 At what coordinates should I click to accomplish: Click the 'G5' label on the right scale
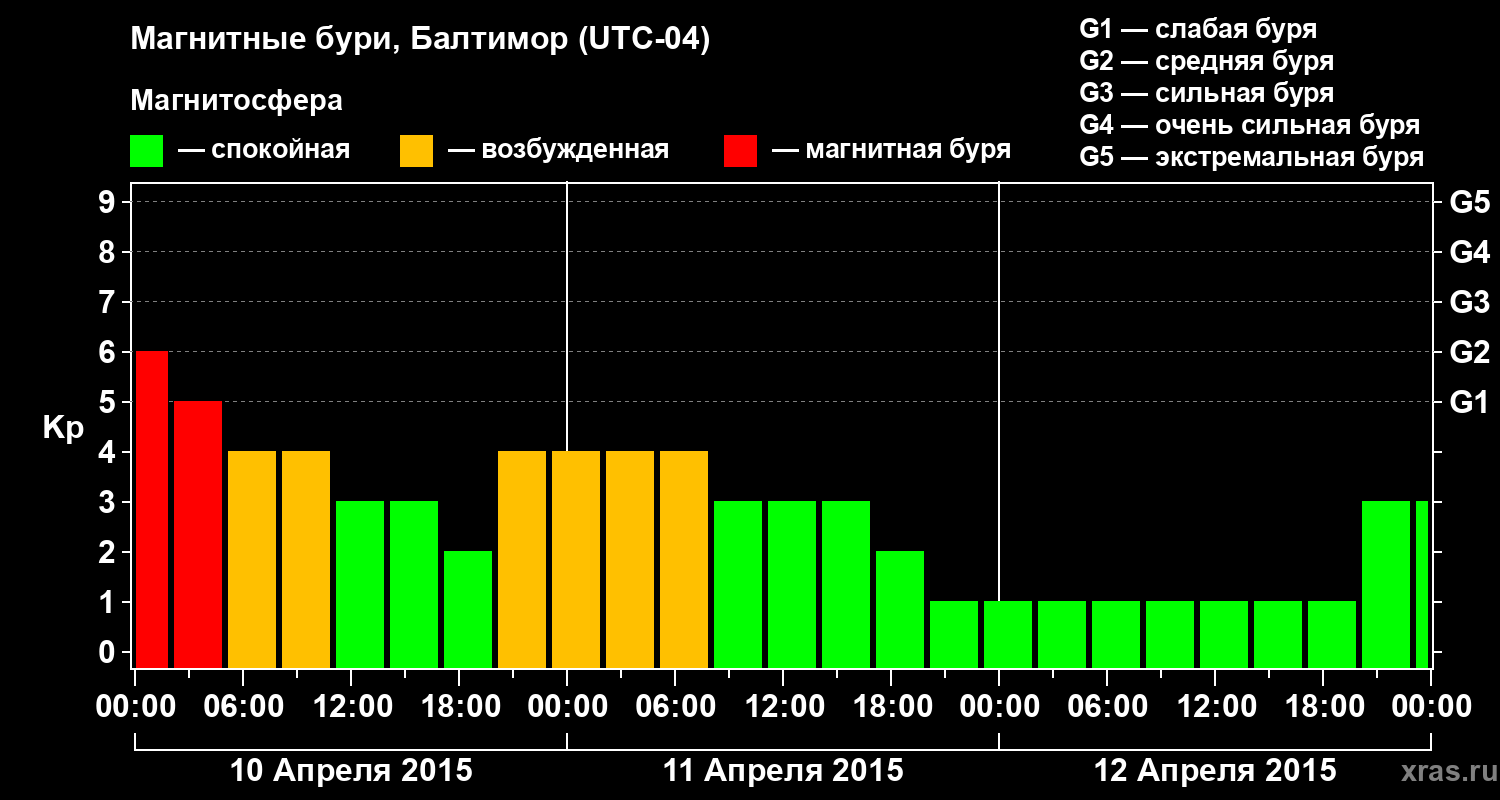coord(1470,202)
